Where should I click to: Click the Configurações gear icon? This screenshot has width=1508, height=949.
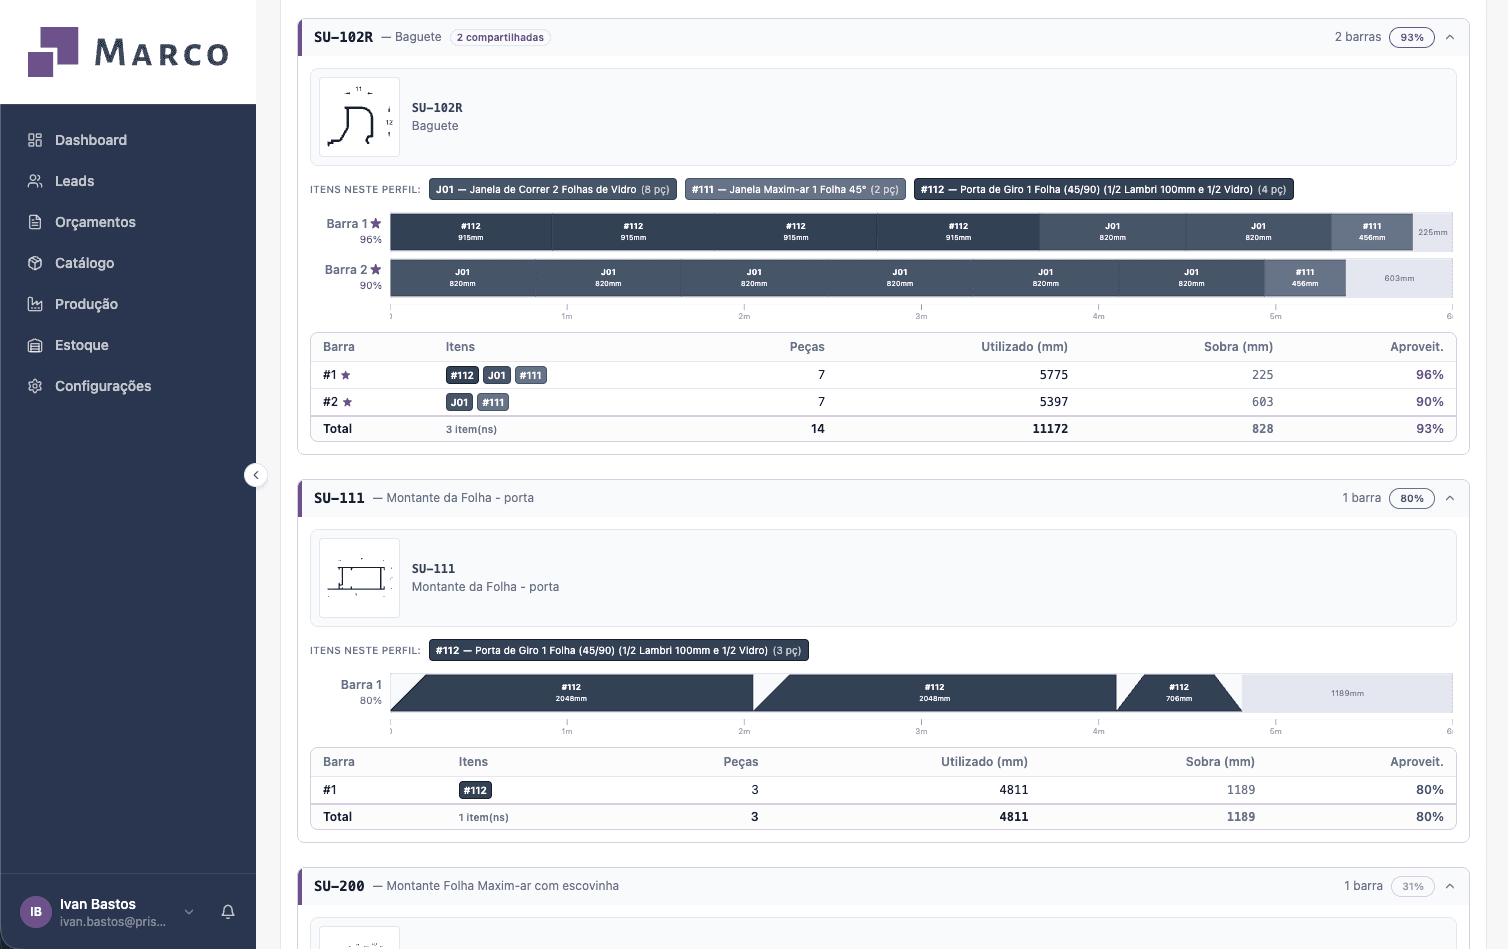point(35,386)
